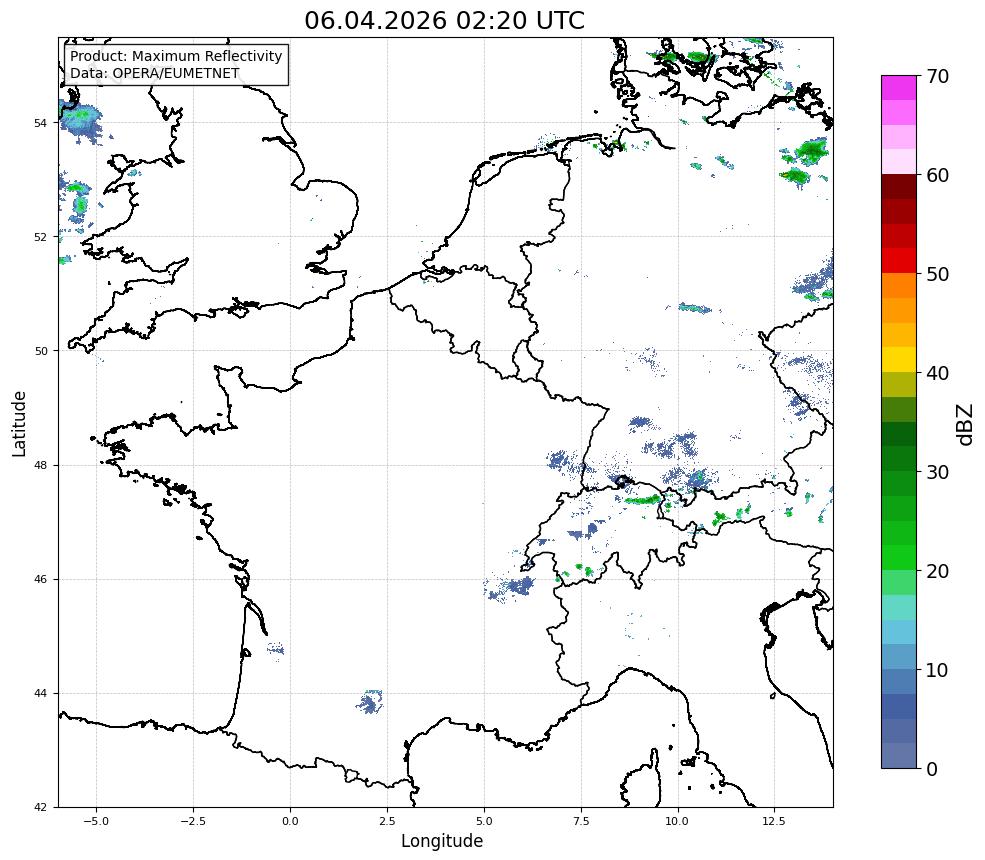Click the yellow colorbar segment above 40

(x=899, y=361)
